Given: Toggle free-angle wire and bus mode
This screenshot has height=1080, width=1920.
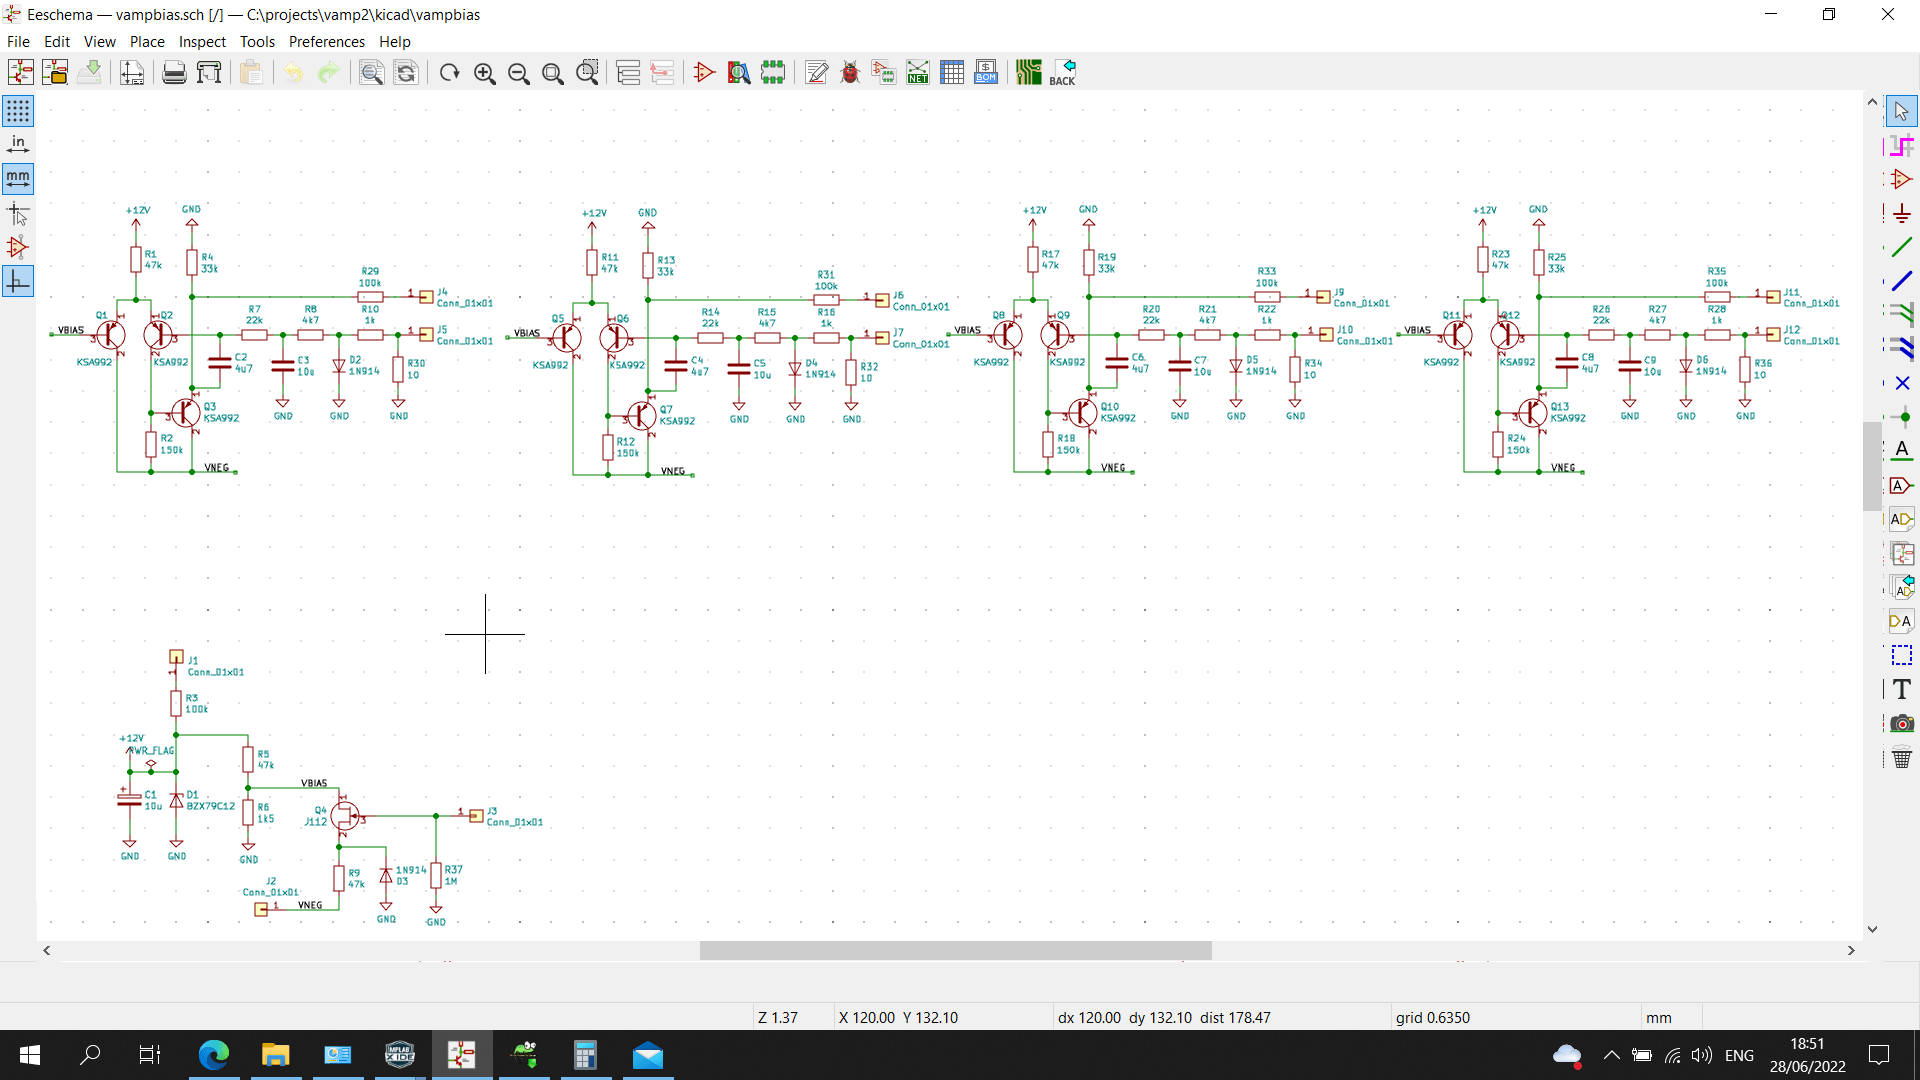Looking at the screenshot, I should (x=18, y=282).
